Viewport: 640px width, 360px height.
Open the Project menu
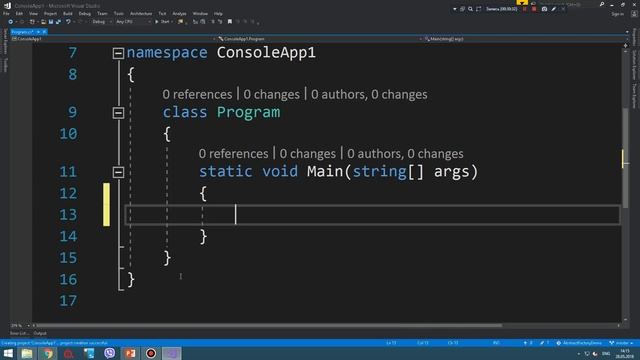(x=50, y=13)
